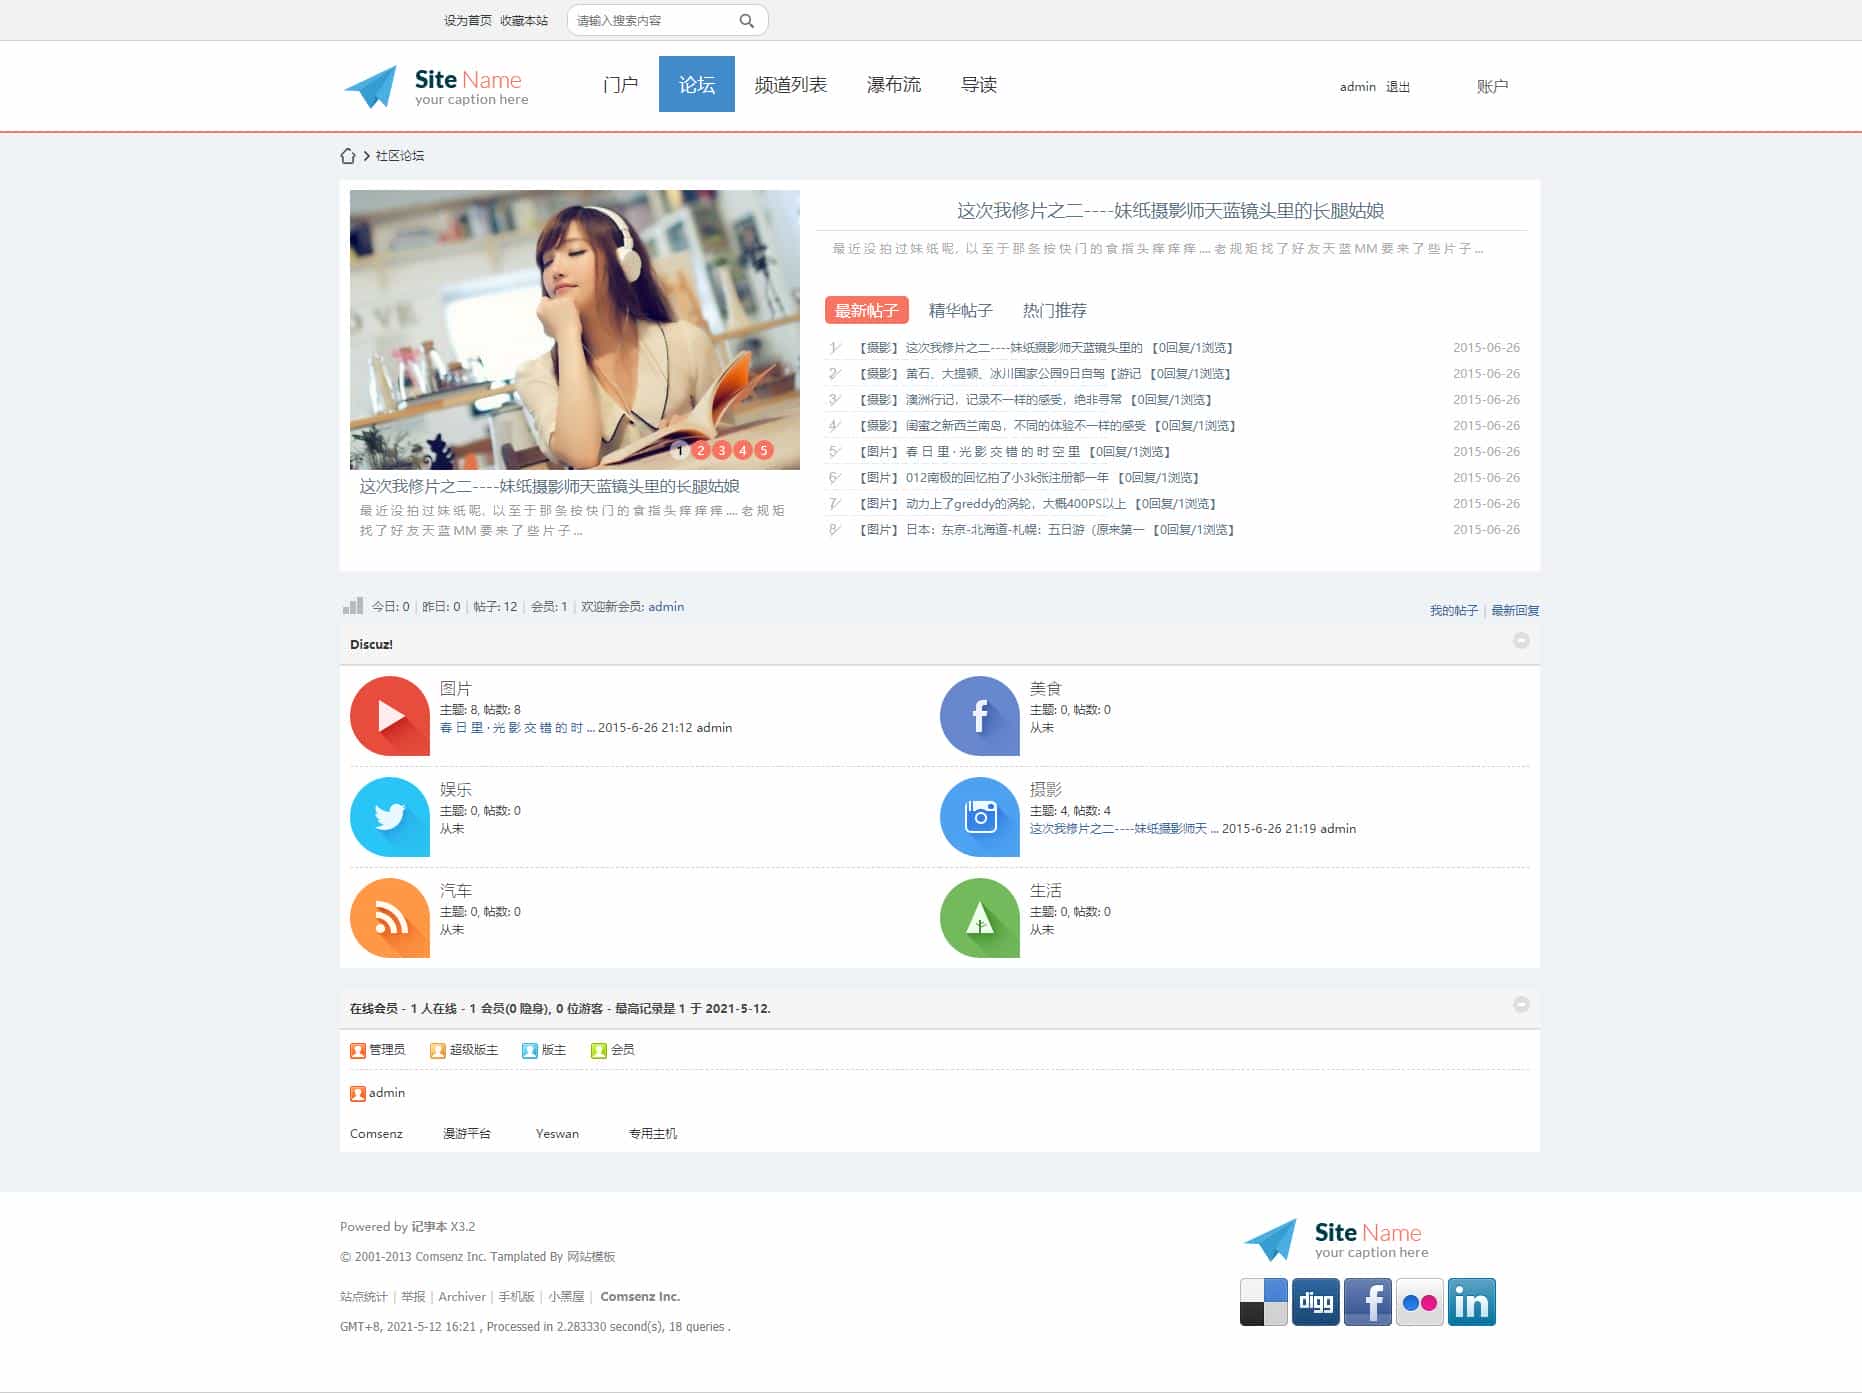Open the 社区论坛 breadcrumb link
The image size is (1862, 1393).
point(400,156)
